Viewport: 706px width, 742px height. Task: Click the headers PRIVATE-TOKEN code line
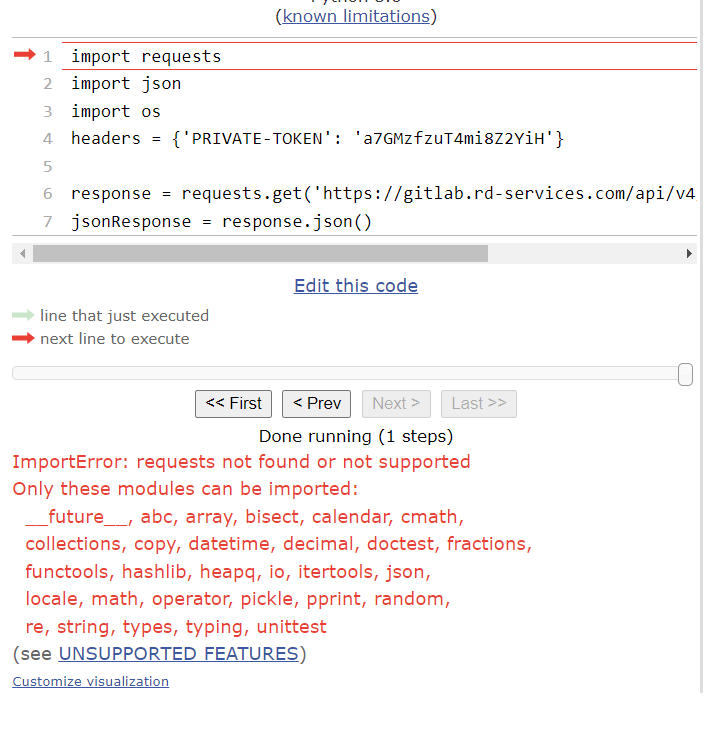pyautogui.click(x=317, y=139)
